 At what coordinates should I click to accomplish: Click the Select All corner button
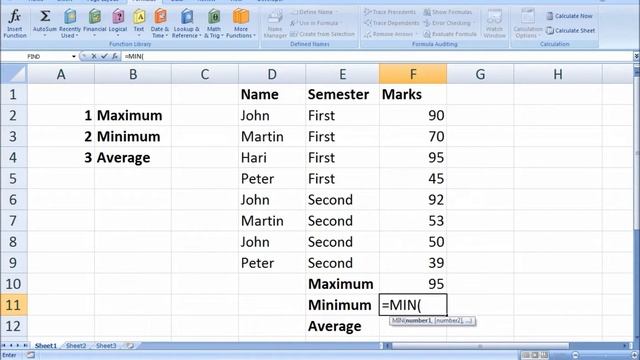point(13,74)
